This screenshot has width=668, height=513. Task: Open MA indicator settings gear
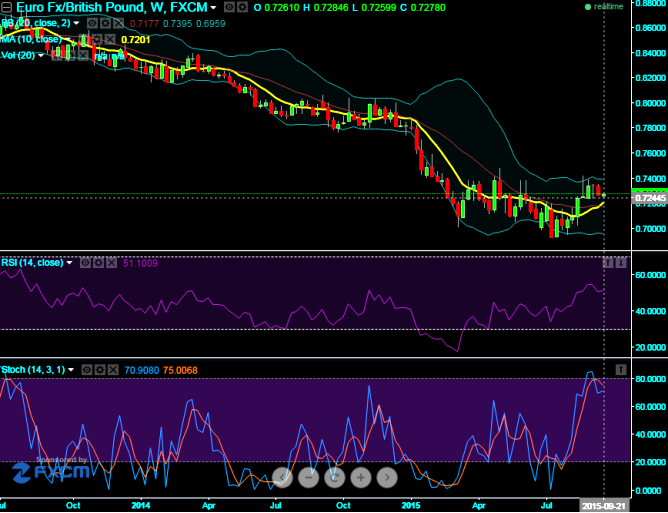click(97, 40)
